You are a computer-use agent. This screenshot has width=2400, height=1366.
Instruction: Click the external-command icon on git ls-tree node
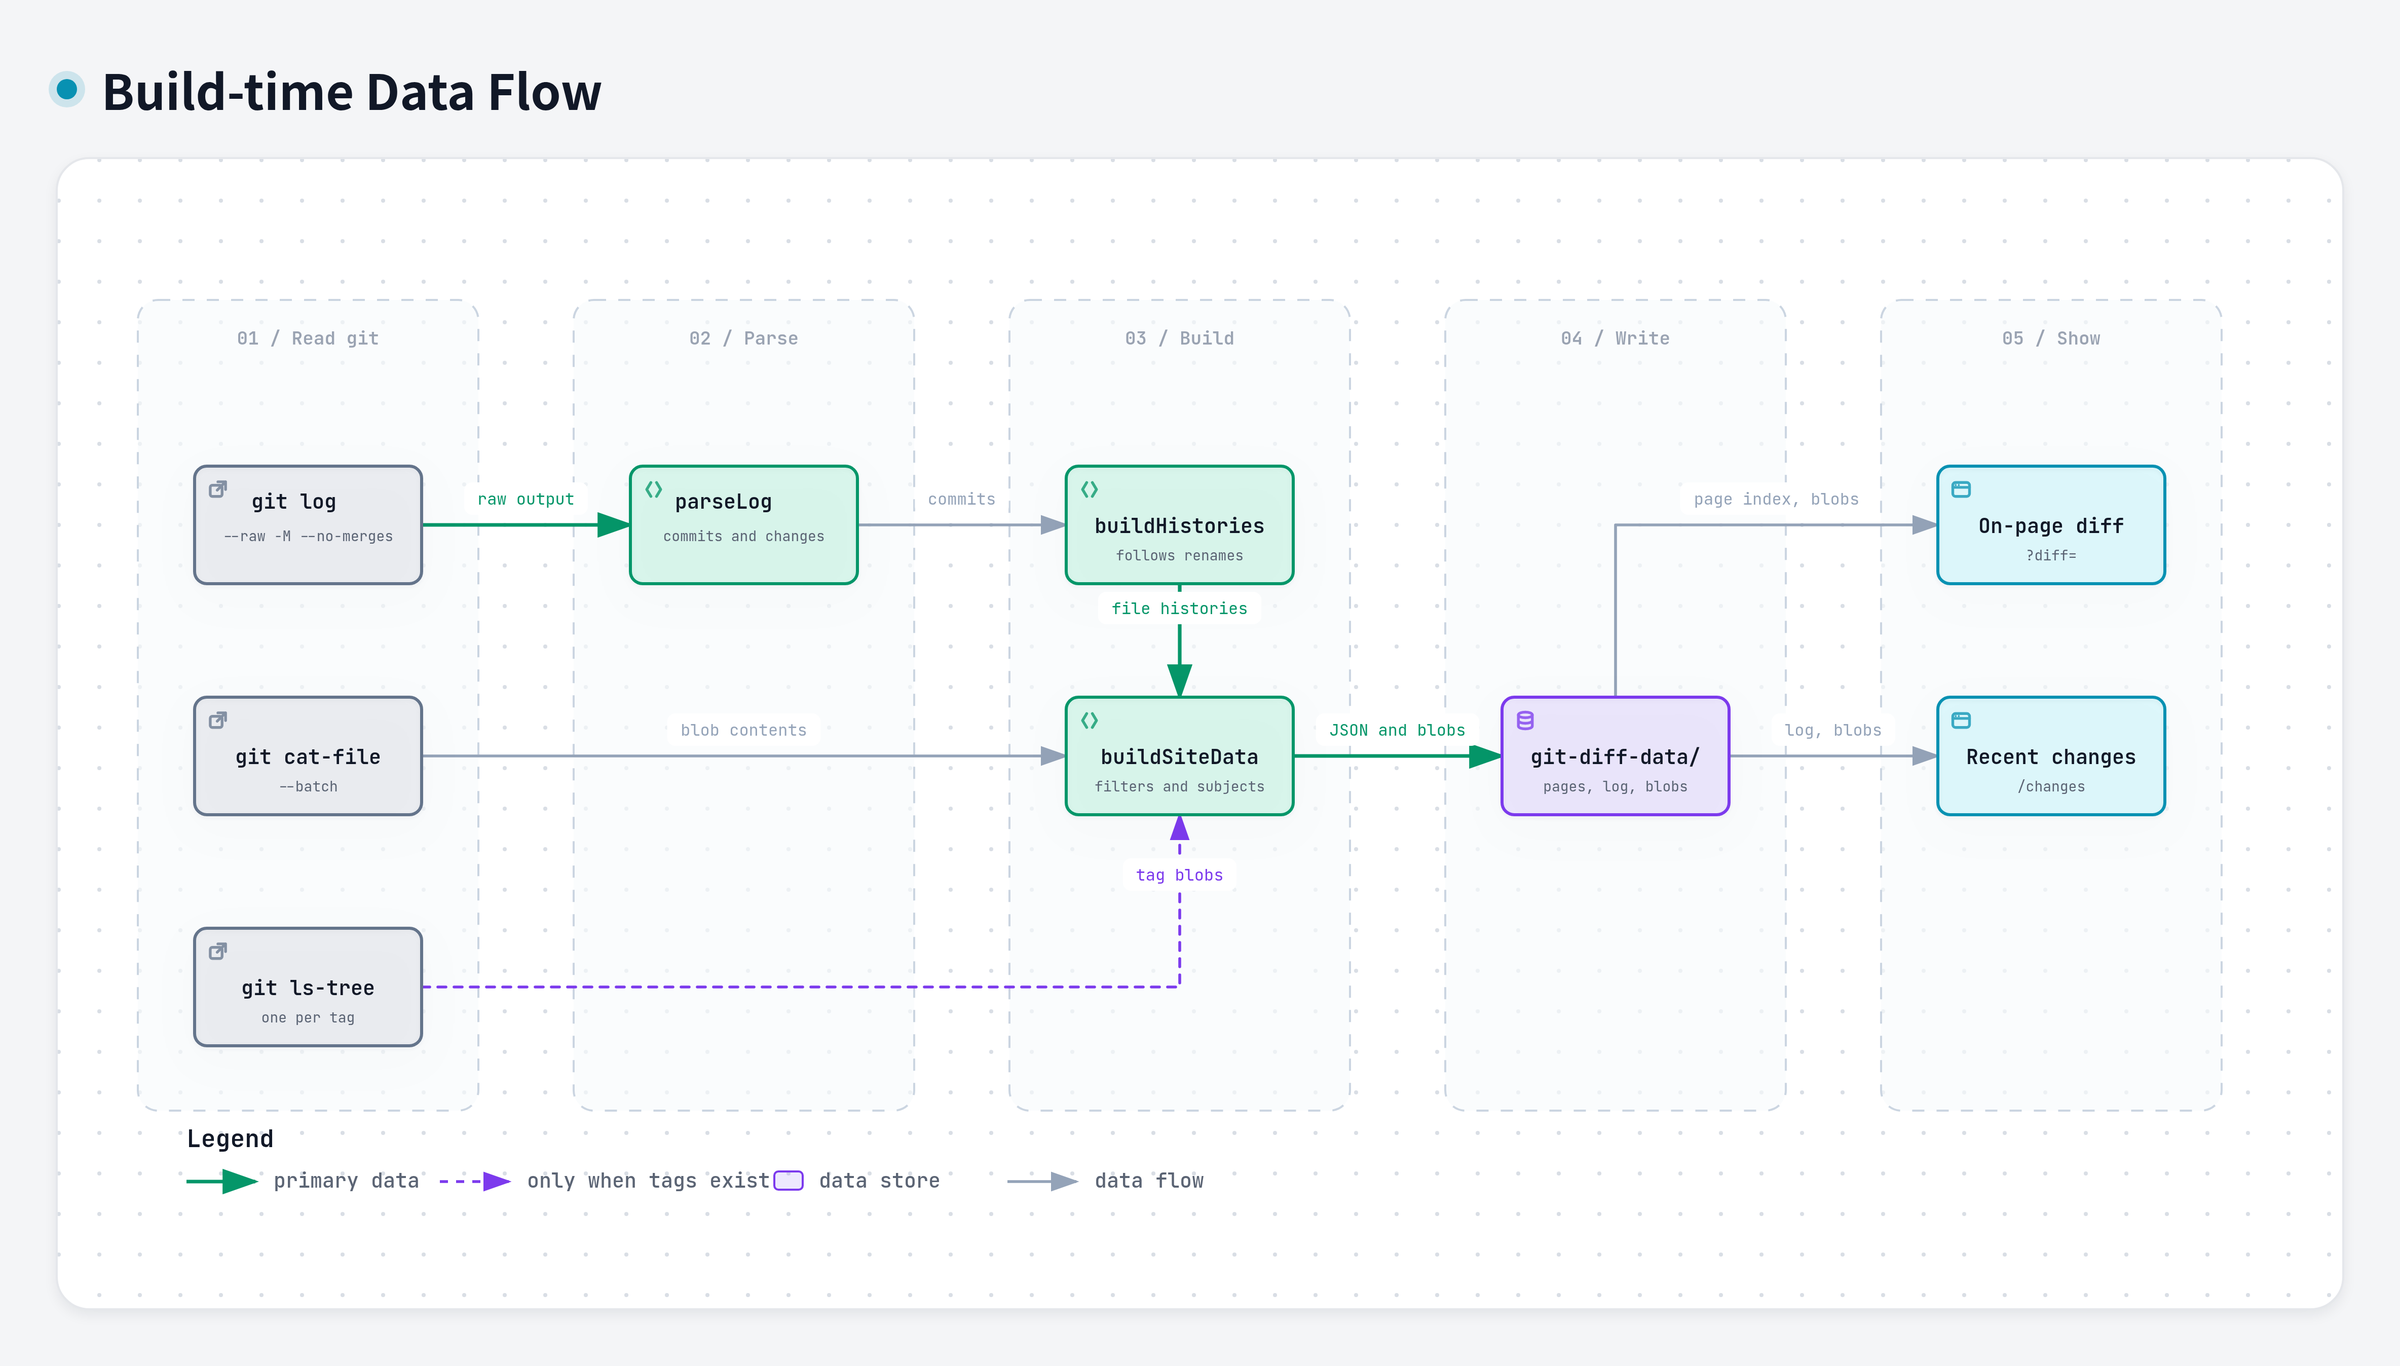pos(218,951)
